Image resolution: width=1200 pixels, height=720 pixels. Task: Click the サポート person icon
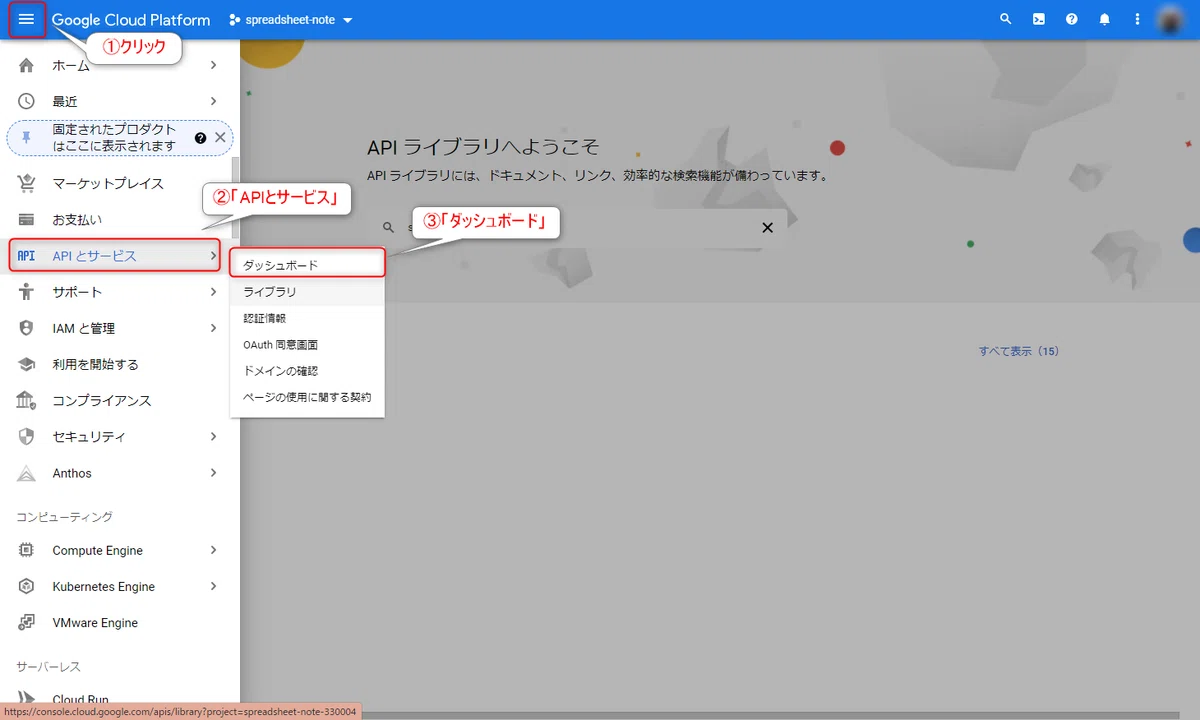27,292
